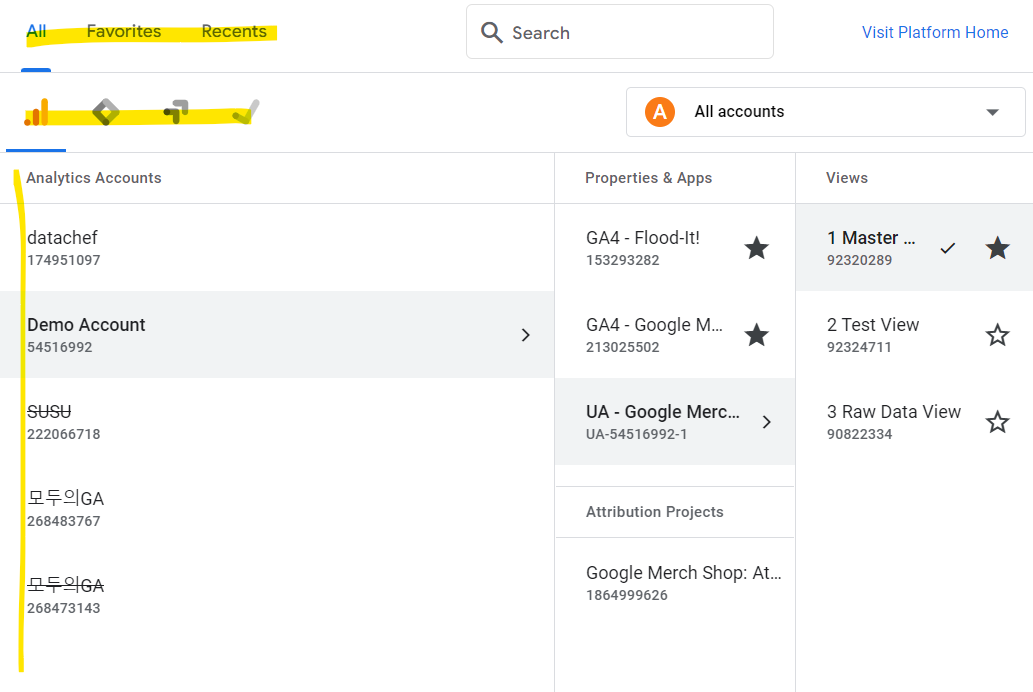Select struck-through 모두의GA account 268473143
This screenshot has width=1033, height=692.
coord(277,596)
